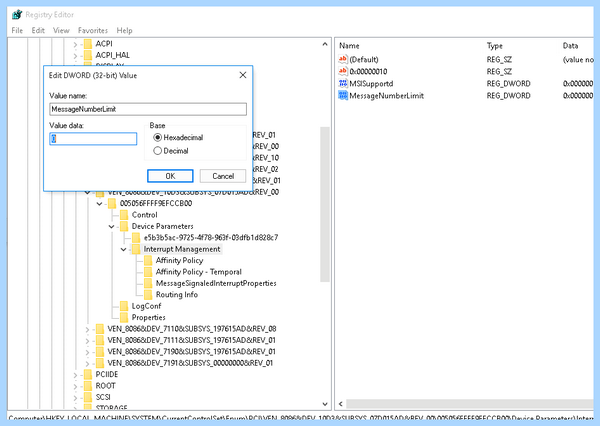The image size is (600, 426).
Task: Expand the DEV_7191 SUBSYS_00000000 REV_01 node
Action: (x=87, y=364)
